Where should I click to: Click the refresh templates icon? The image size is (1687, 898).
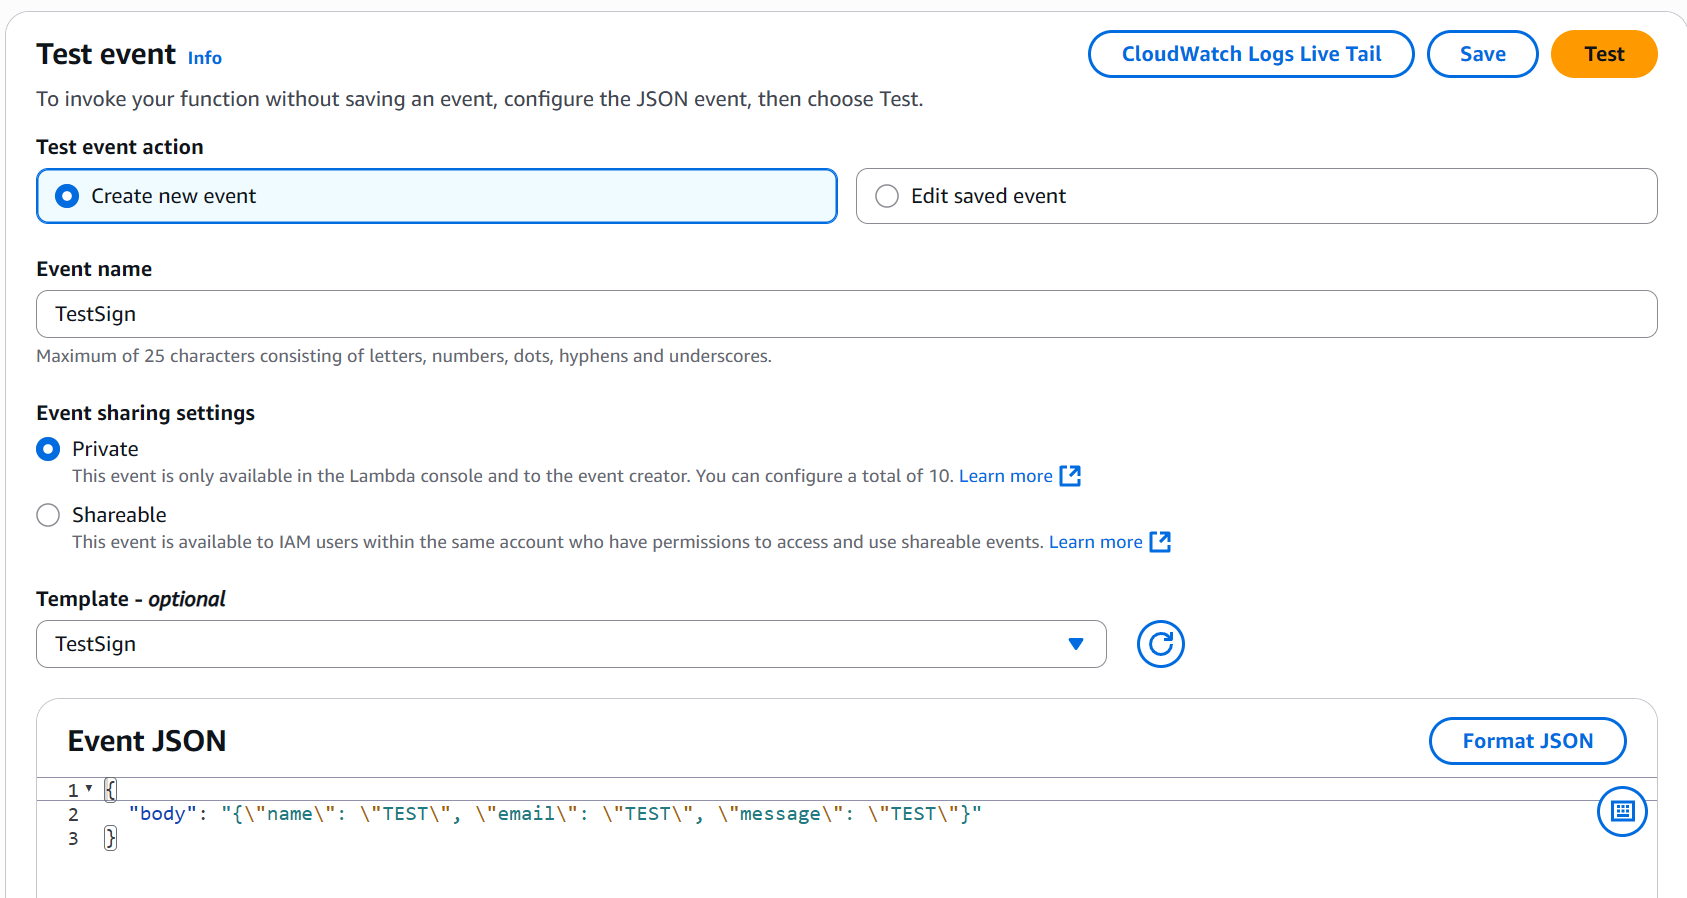click(x=1160, y=644)
